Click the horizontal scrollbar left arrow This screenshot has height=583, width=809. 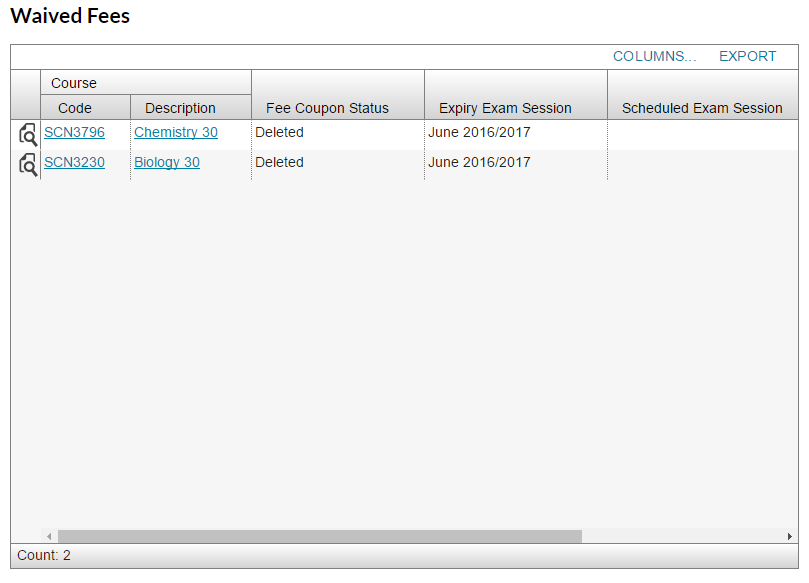49,537
